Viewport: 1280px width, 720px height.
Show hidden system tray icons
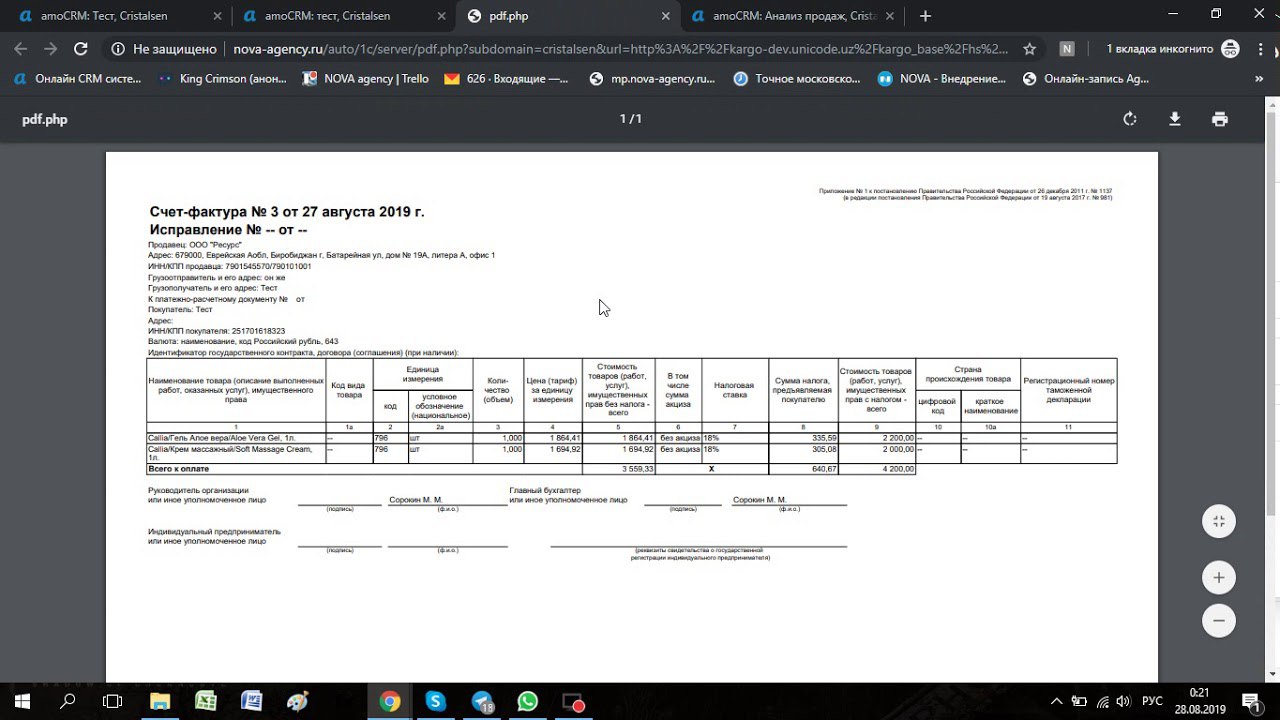pyautogui.click(x=1057, y=701)
